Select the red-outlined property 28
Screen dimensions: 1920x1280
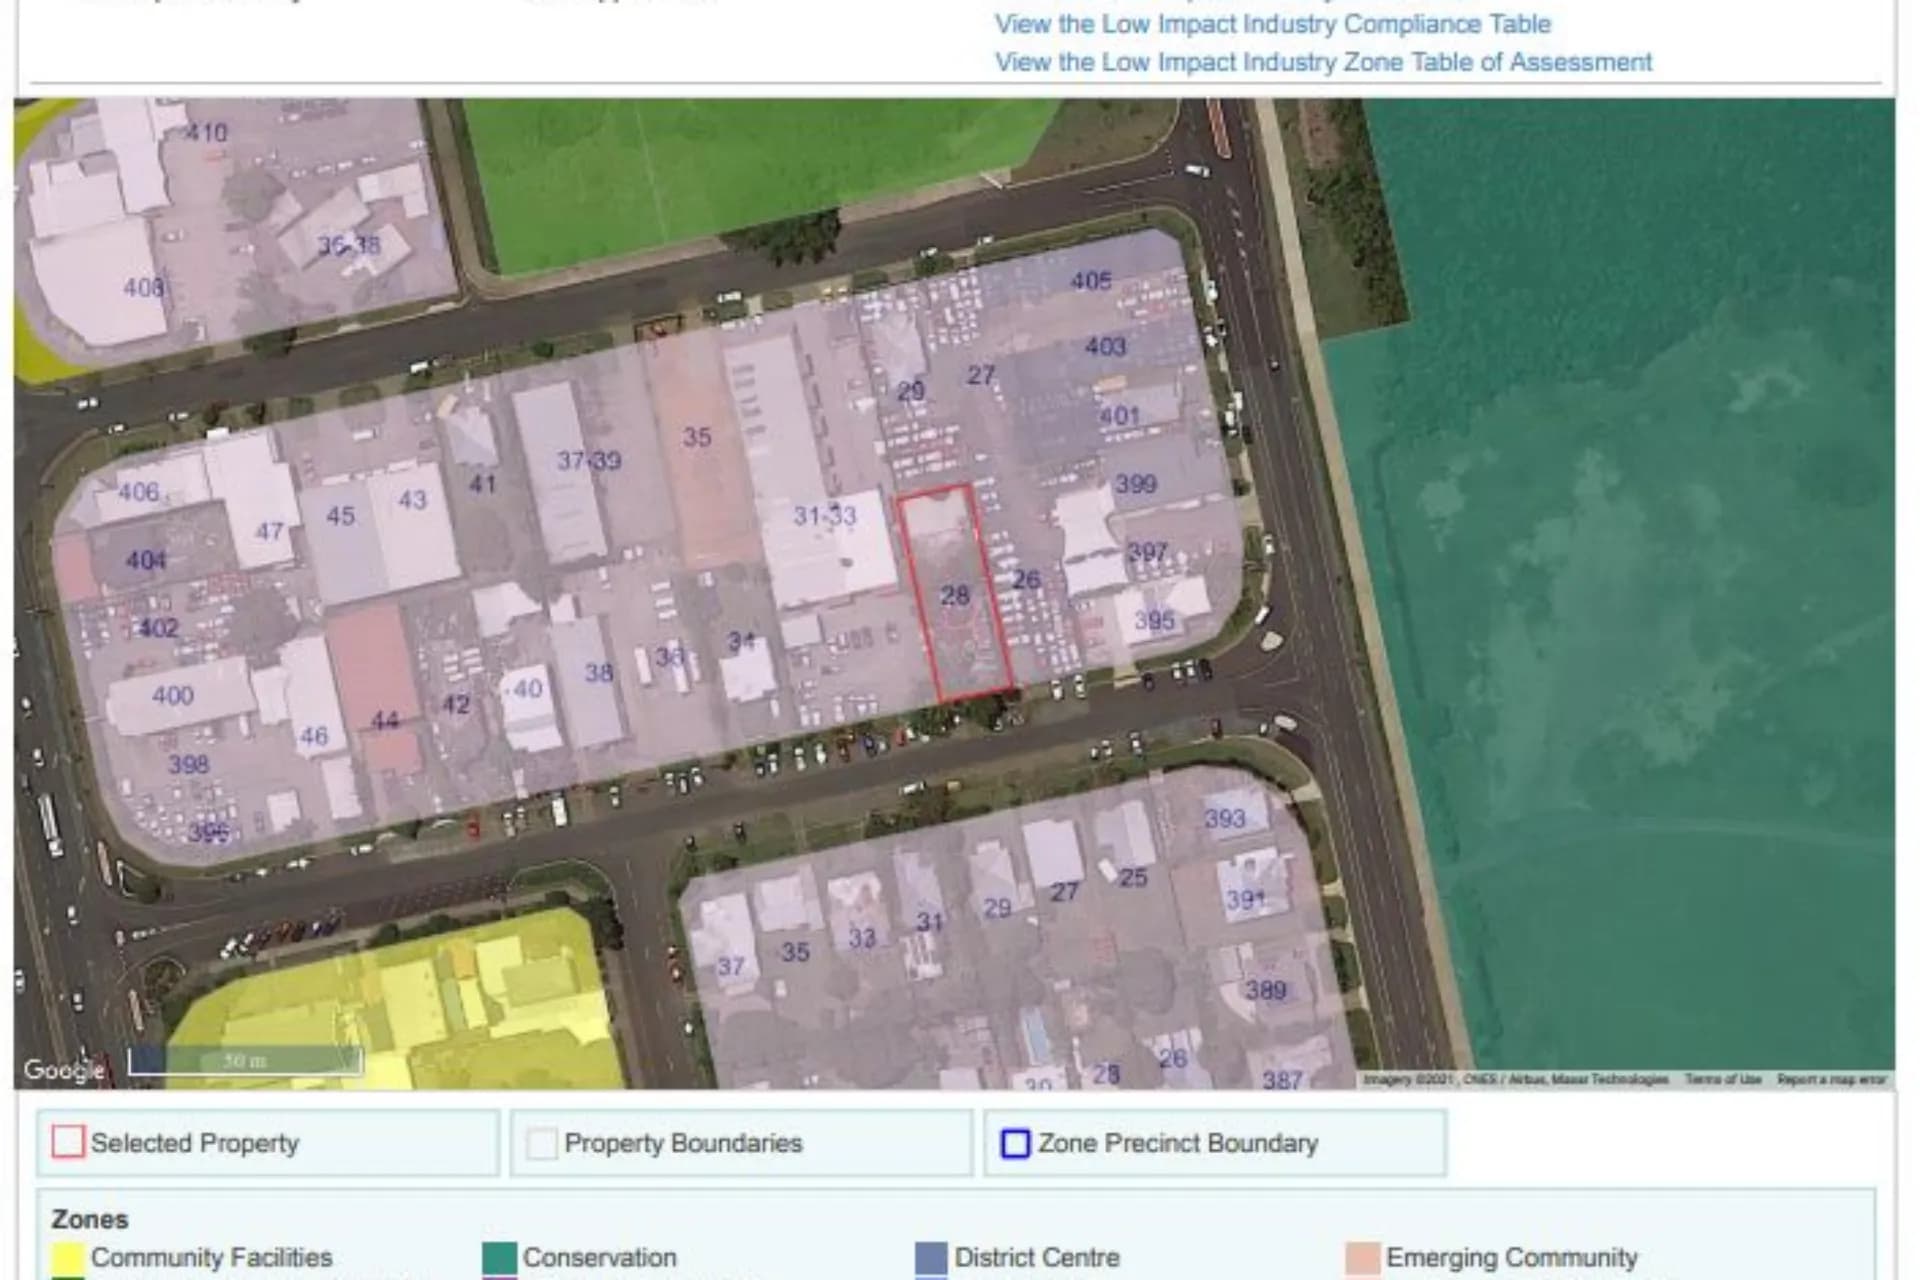coord(955,596)
